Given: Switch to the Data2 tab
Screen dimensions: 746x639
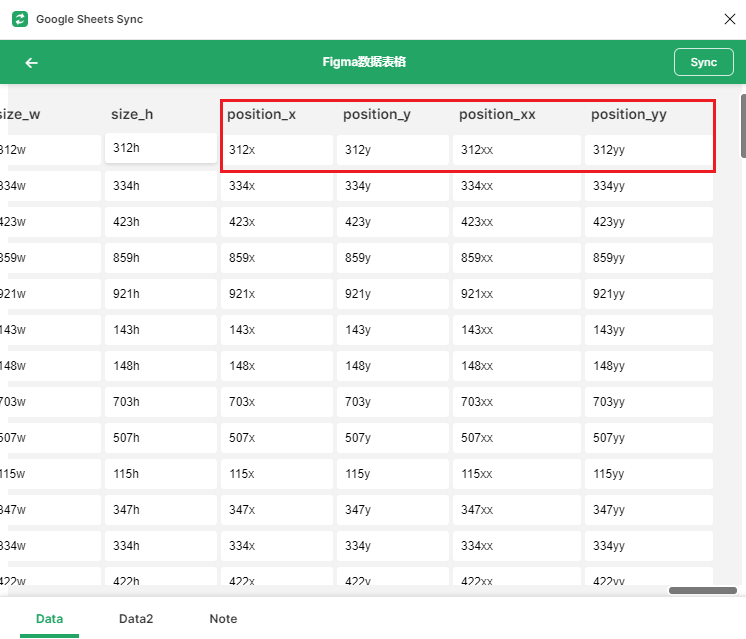Looking at the screenshot, I should pos(136,619).
